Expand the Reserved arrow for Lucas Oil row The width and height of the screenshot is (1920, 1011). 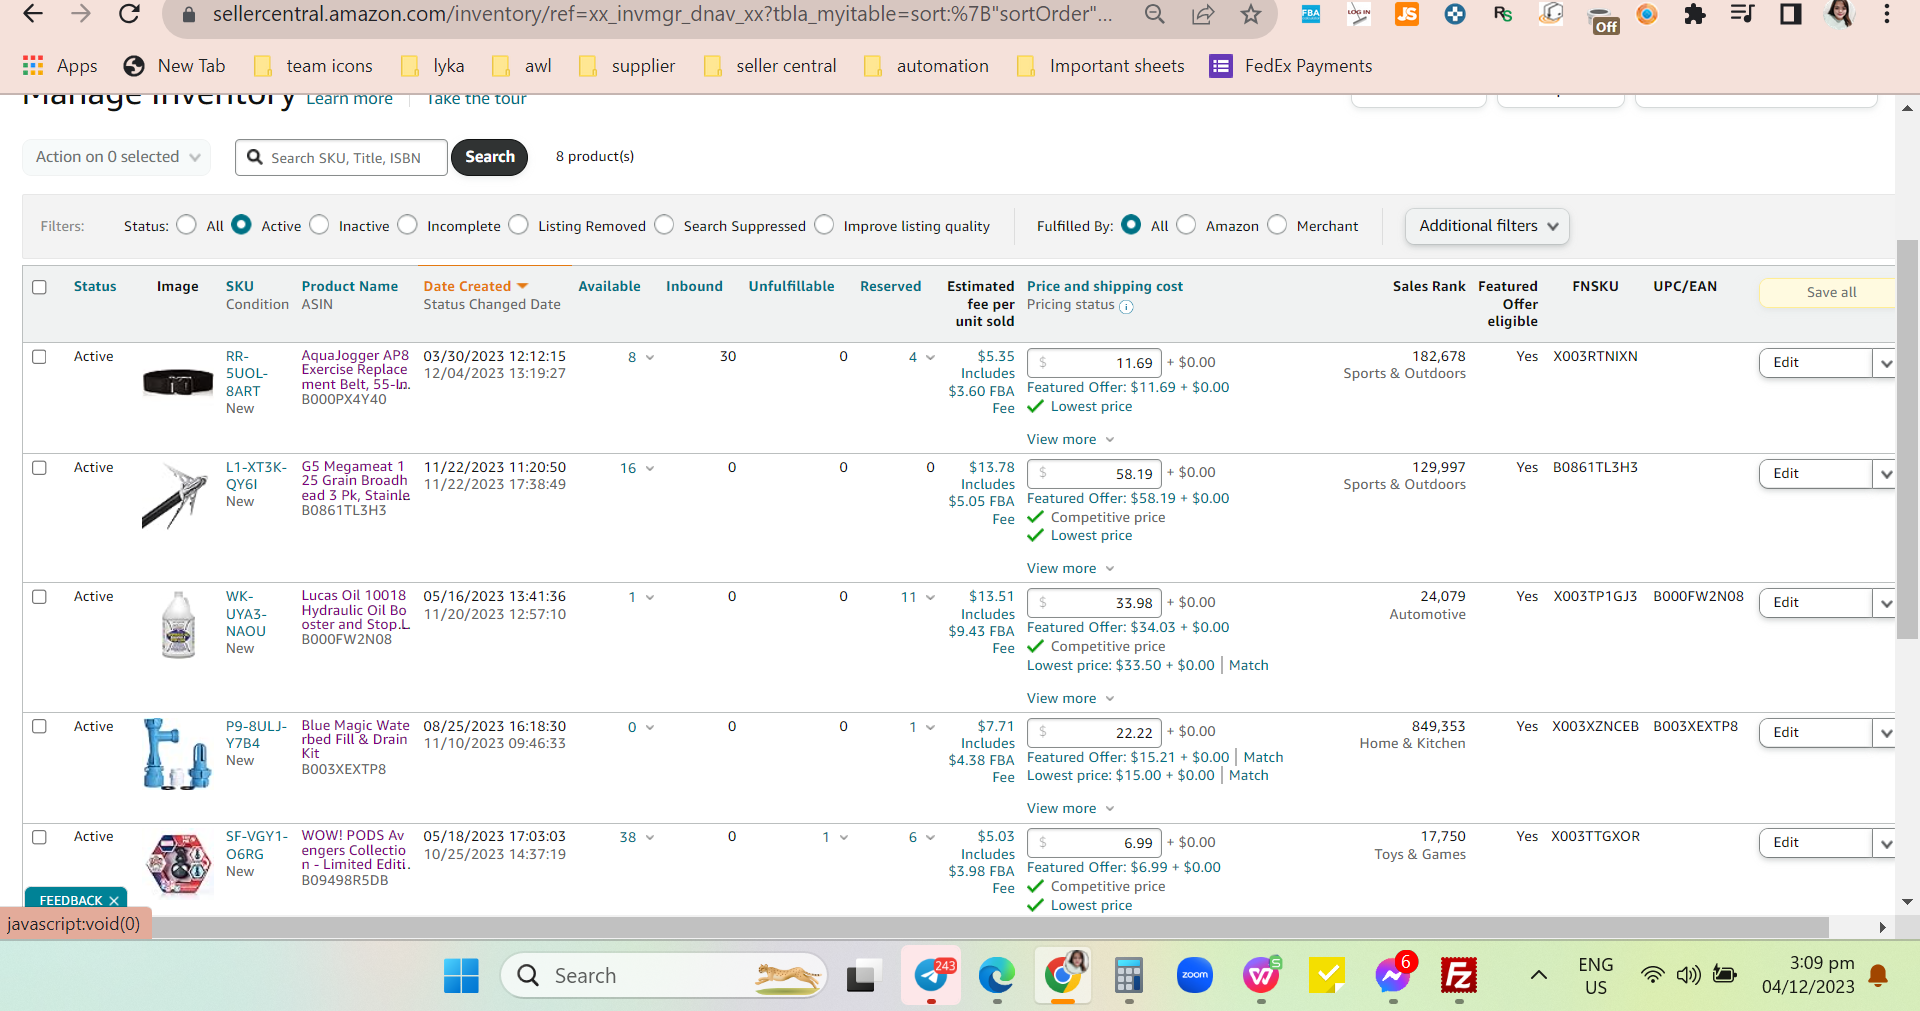930,598
